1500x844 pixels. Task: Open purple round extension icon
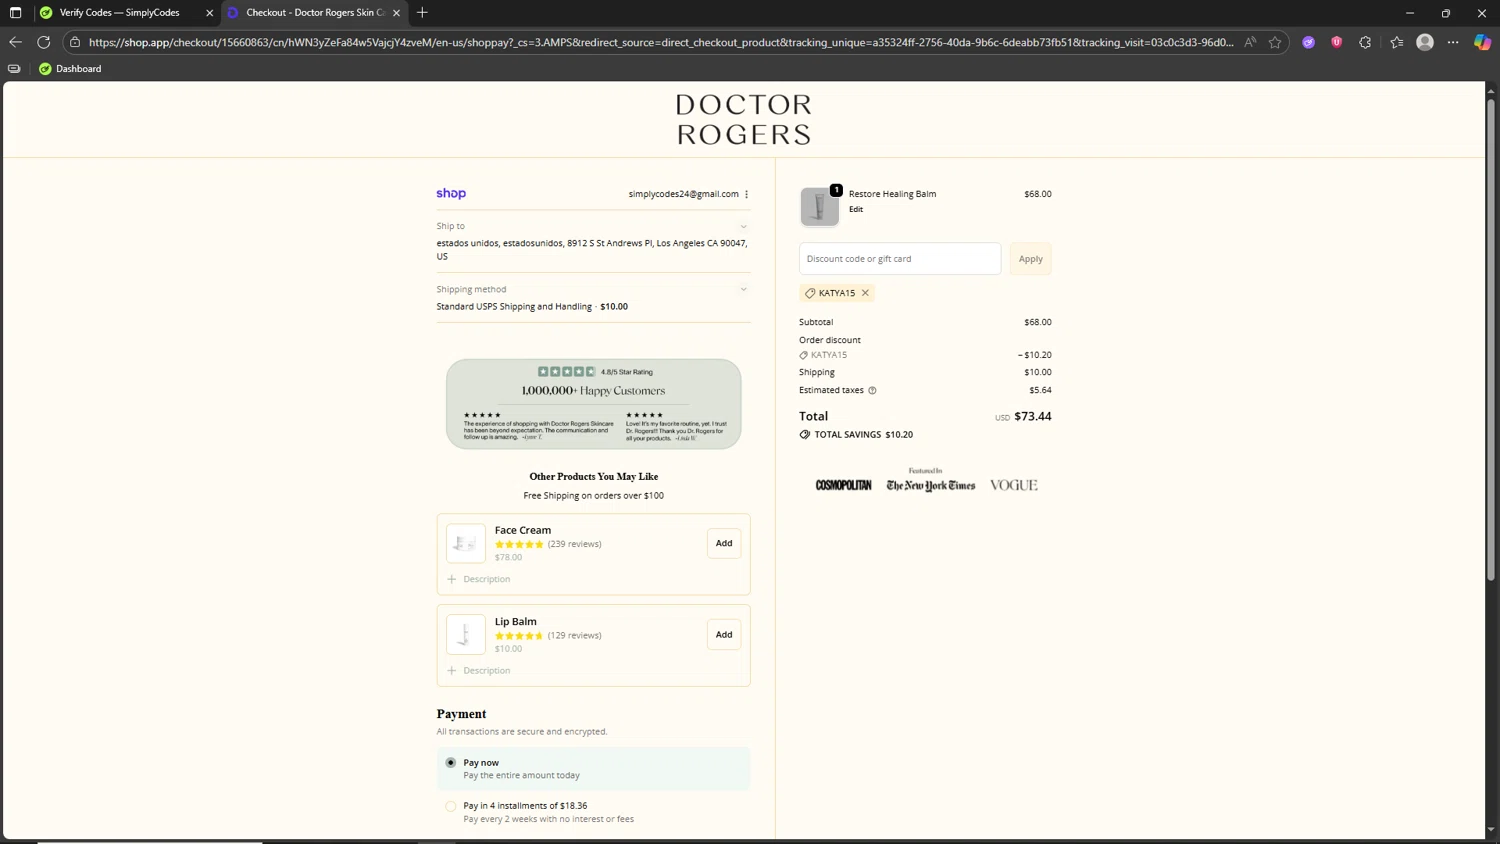pos(1308,42)
